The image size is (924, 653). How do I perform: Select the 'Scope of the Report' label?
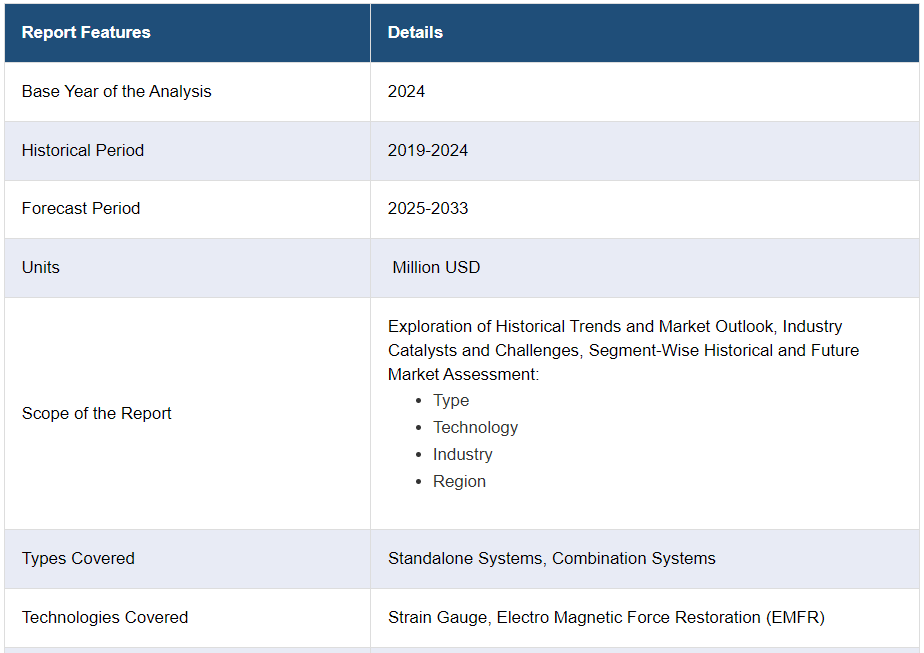(x=97, y=413)
